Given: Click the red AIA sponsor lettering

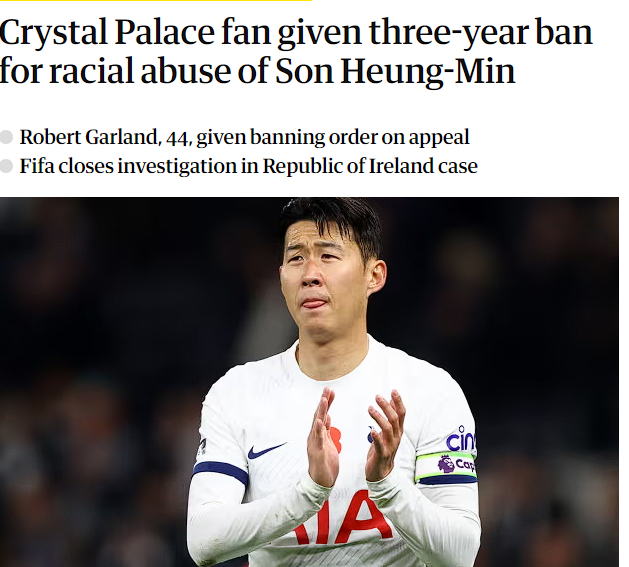Looking at the screenshot, I should 343,520.
